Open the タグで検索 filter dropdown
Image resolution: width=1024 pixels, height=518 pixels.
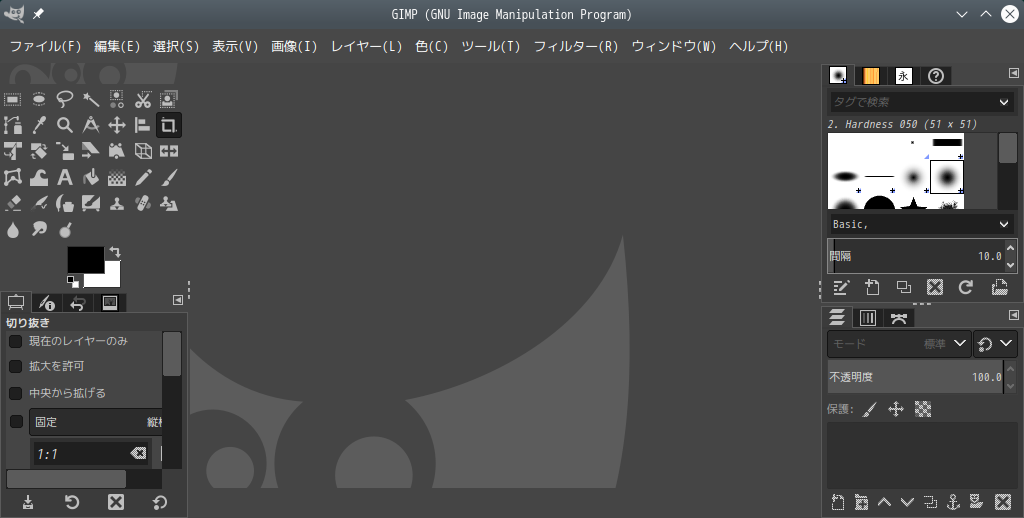1004,102
